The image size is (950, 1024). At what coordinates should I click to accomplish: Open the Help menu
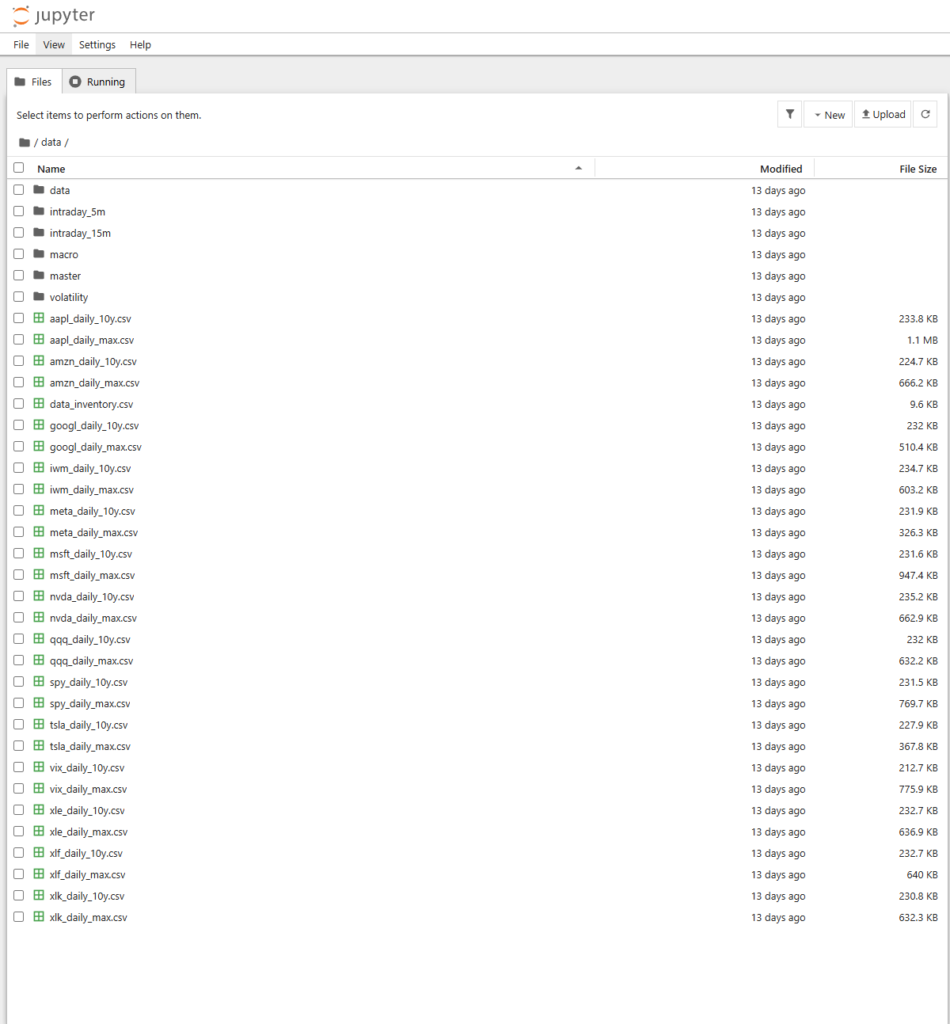tap(140, 44)
